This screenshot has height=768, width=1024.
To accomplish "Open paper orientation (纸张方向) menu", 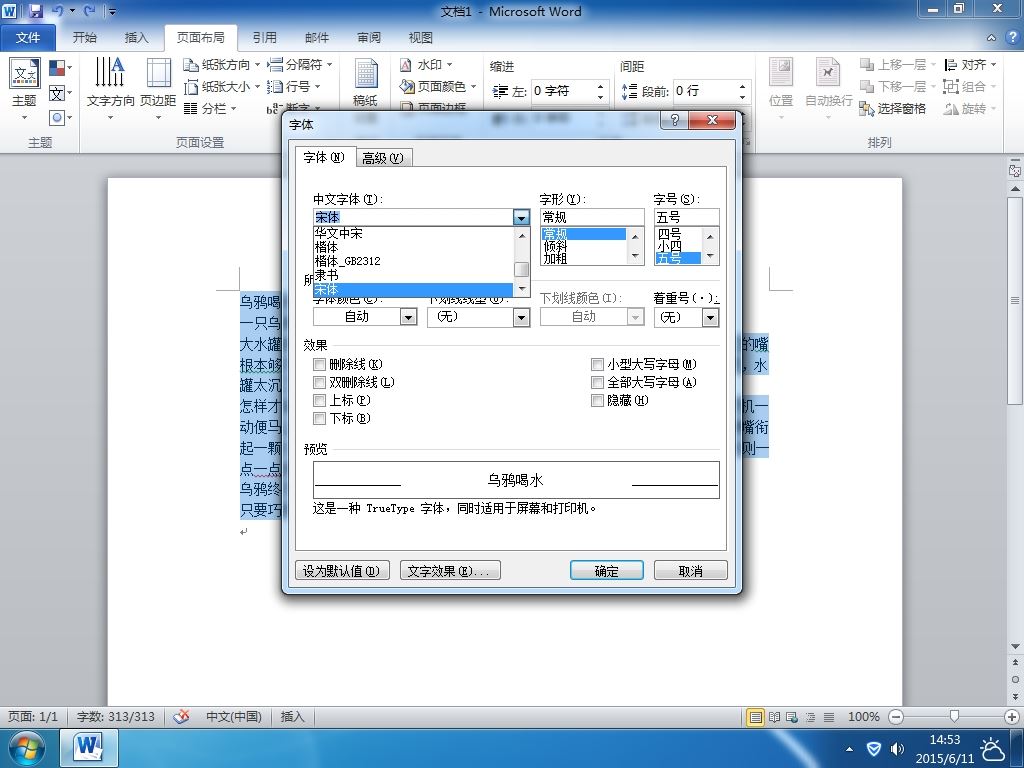I will click(x=221, y=65).
